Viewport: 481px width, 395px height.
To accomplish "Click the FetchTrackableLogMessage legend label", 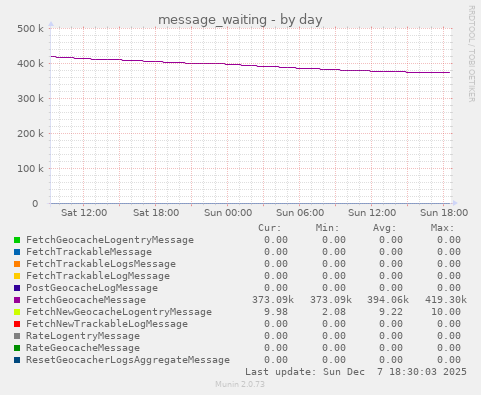I will tap(98, 276).
